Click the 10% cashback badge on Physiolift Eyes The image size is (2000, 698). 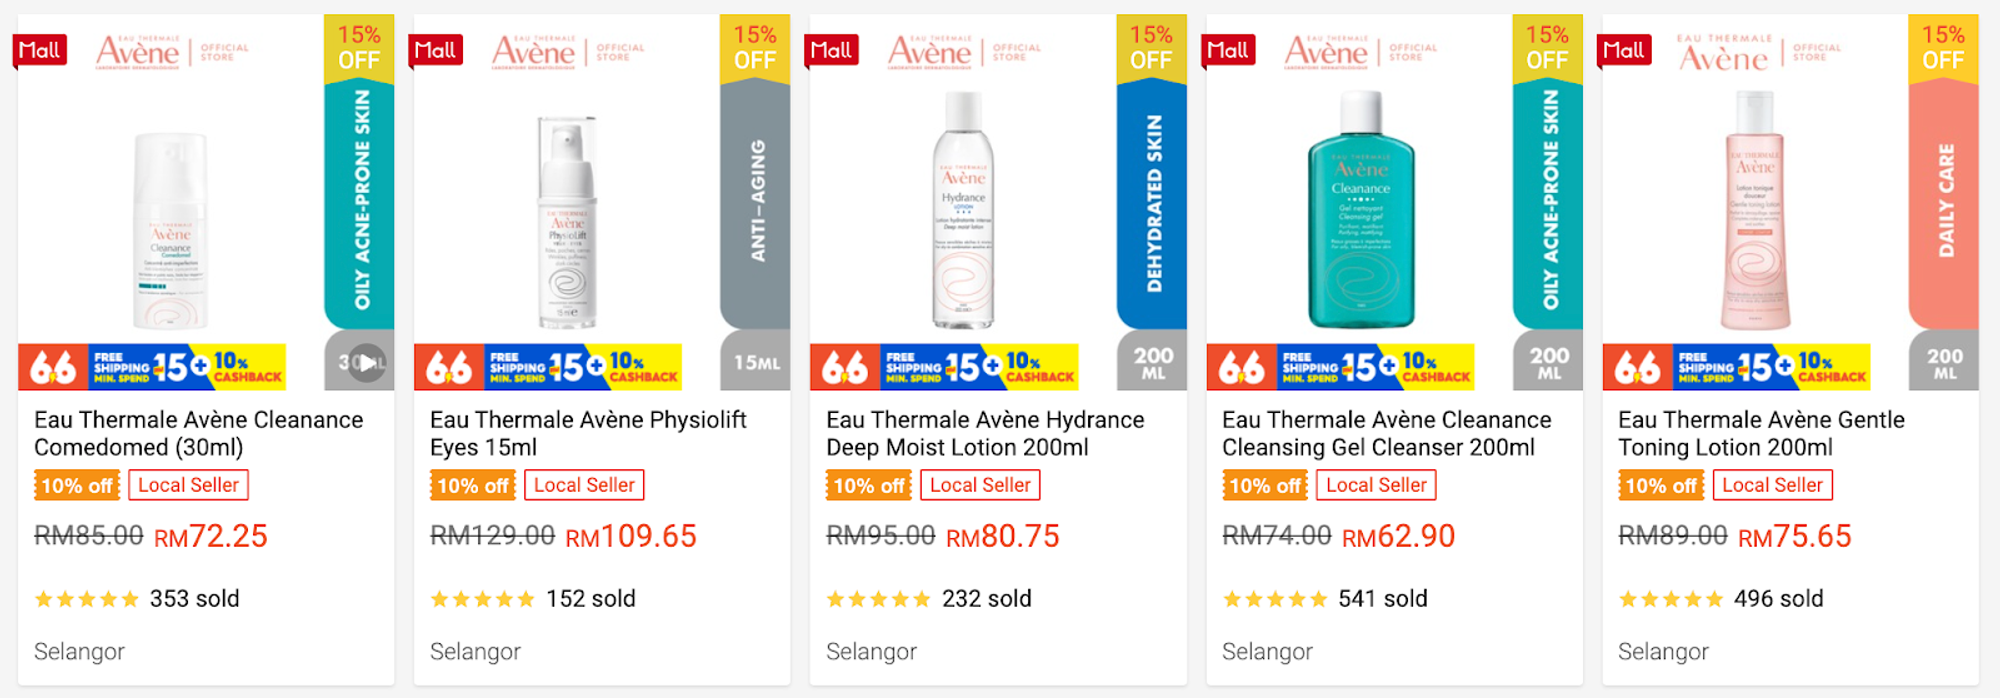[x=643, y=367]
